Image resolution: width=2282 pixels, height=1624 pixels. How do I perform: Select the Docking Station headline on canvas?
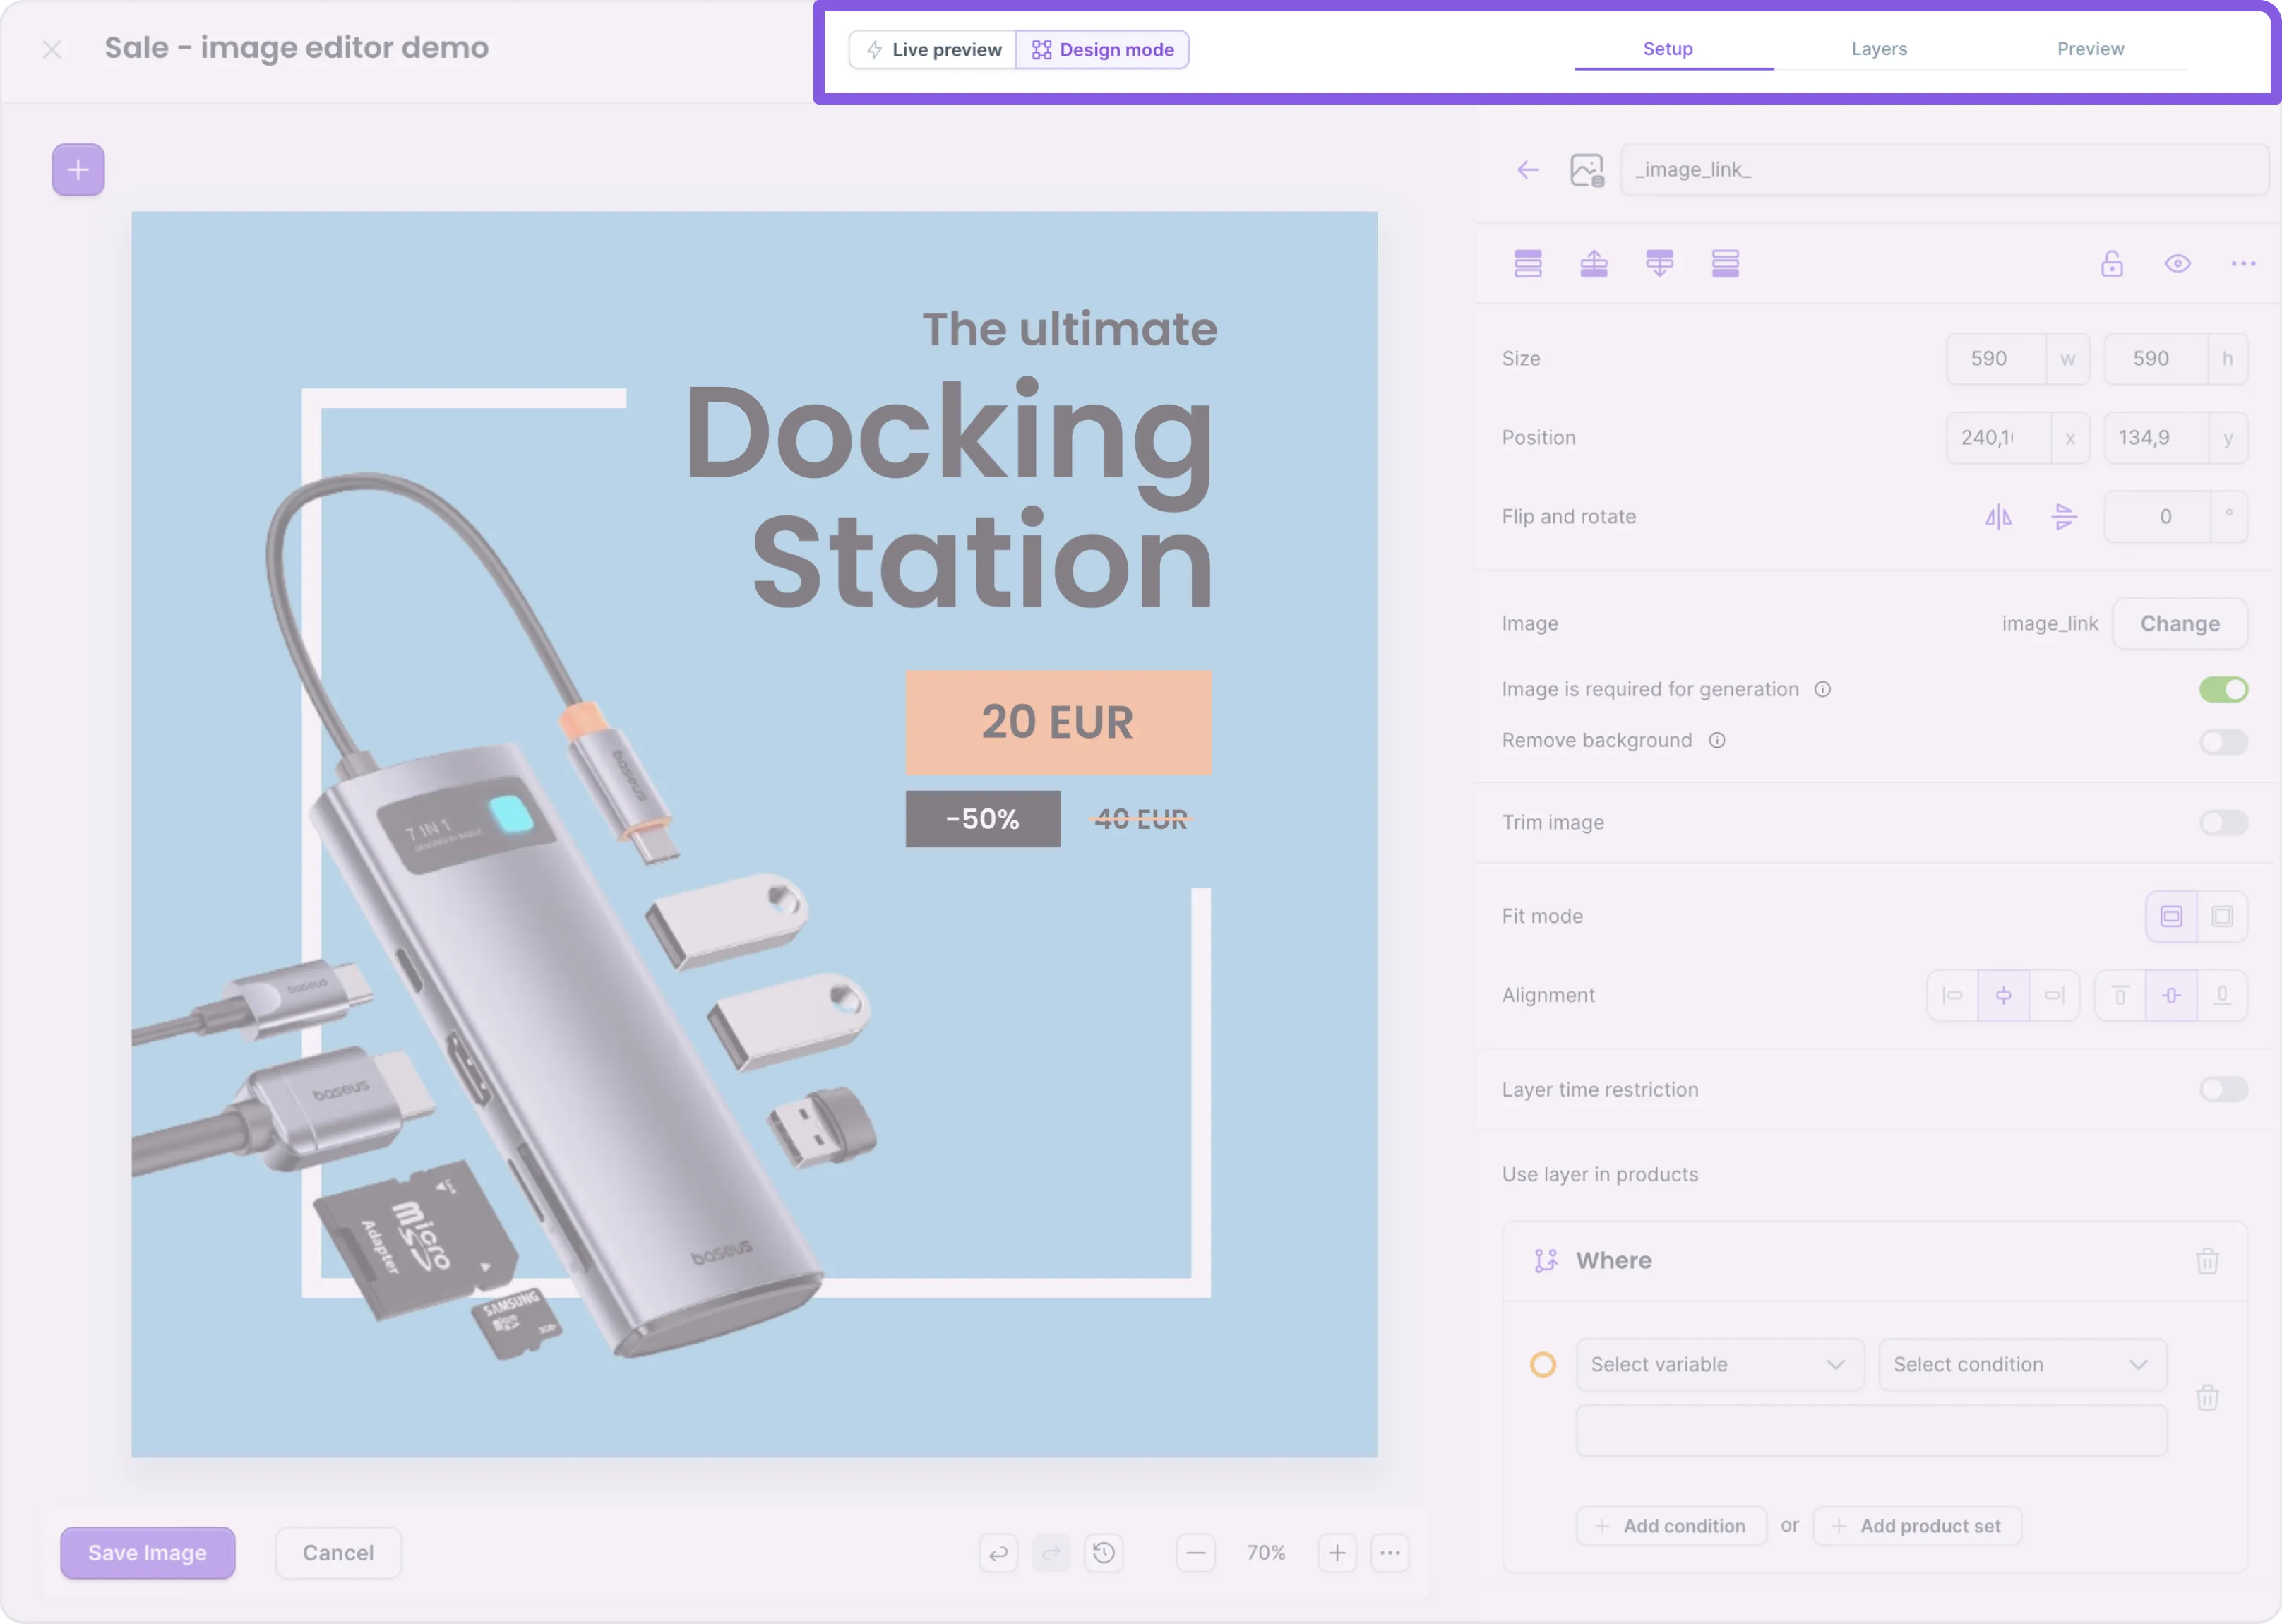[949, 496]
